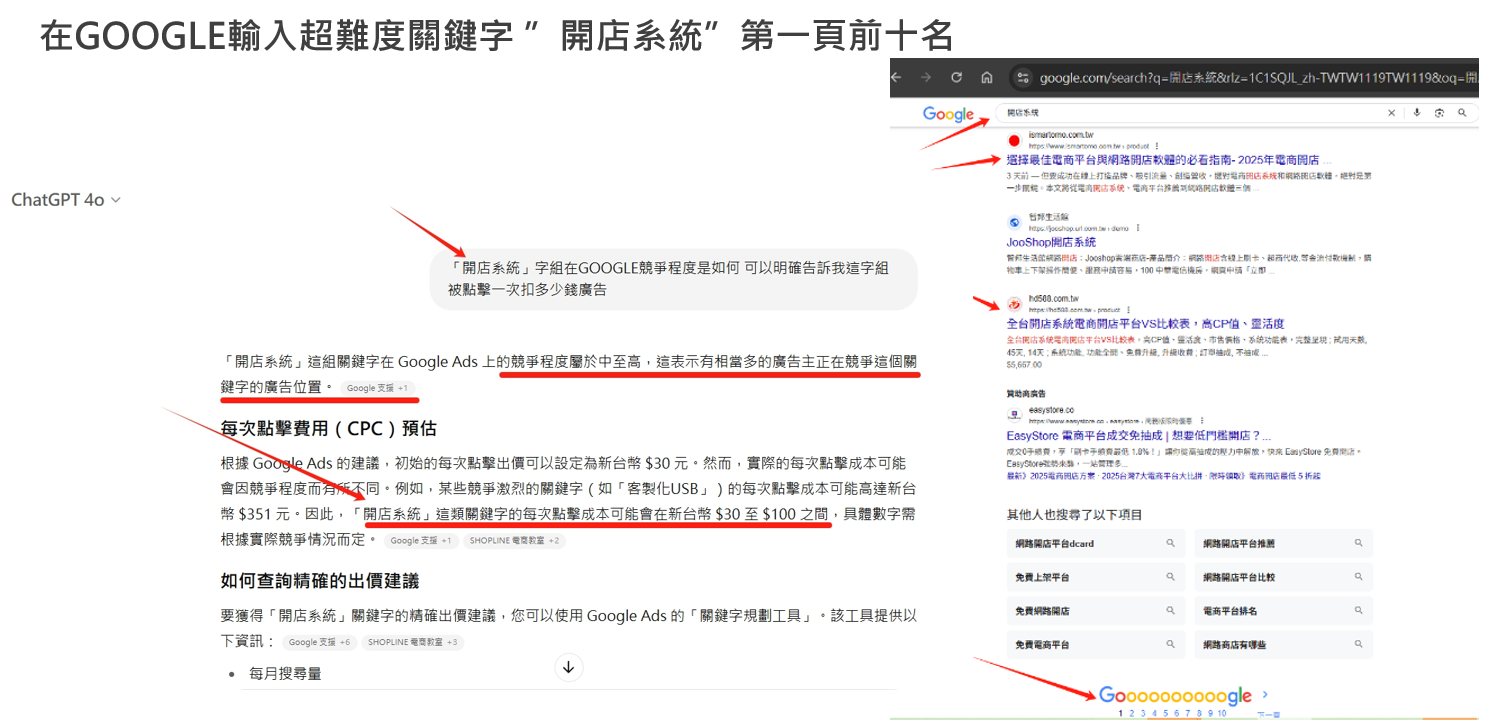
Task: Click the scroll-to-bottom down arrow button
Action: point(569,667)
